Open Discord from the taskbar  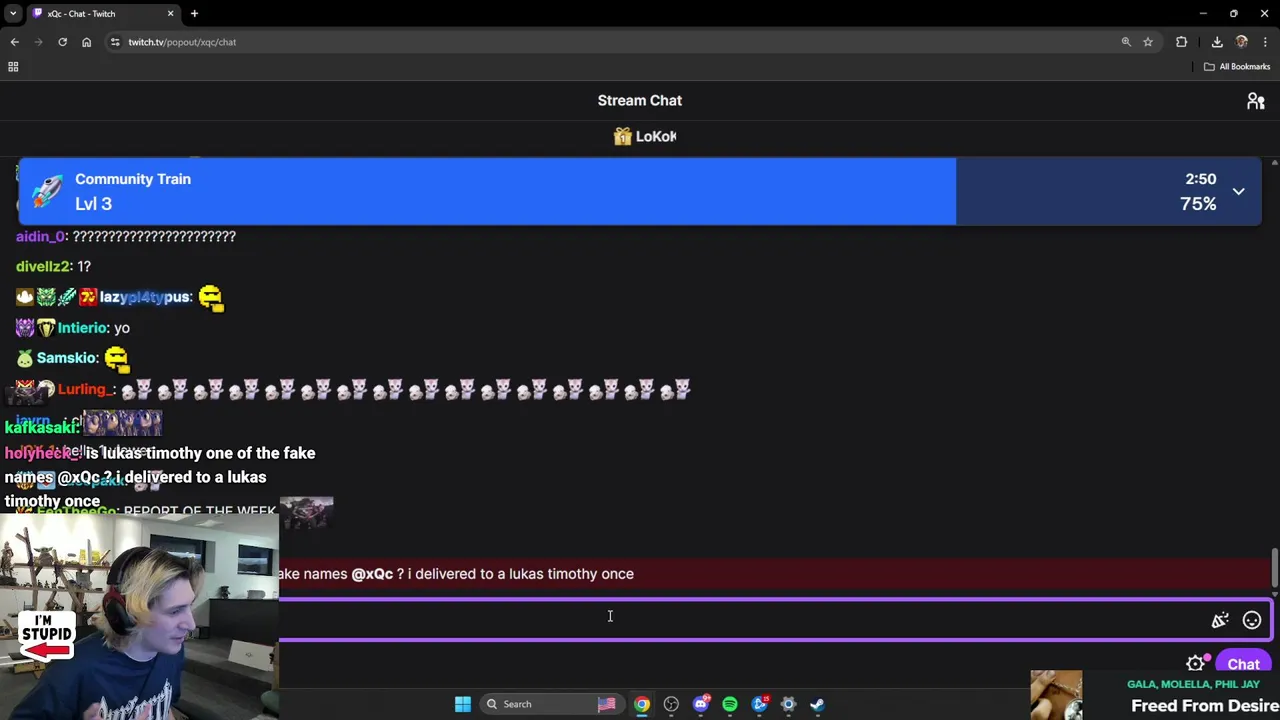click(701, 704)
